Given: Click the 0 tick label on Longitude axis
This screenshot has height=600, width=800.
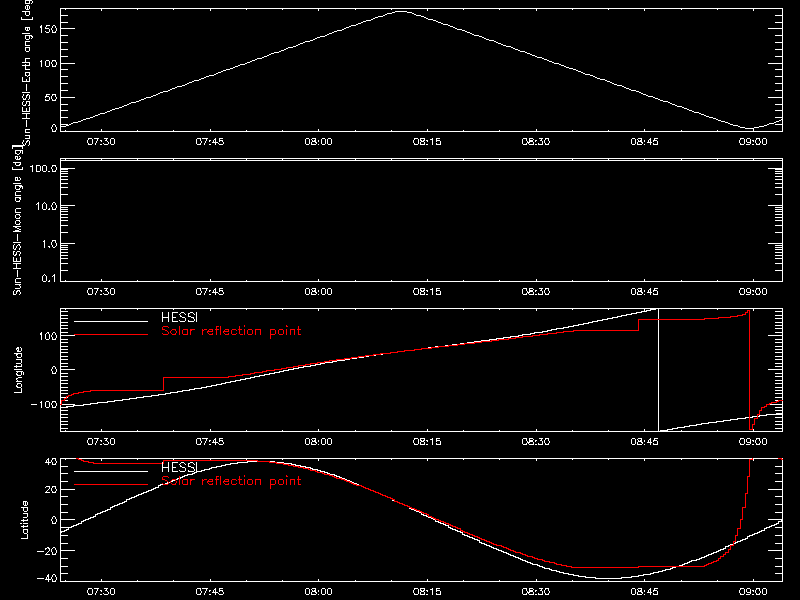Looking at the screenshot, I should [54, 370].
